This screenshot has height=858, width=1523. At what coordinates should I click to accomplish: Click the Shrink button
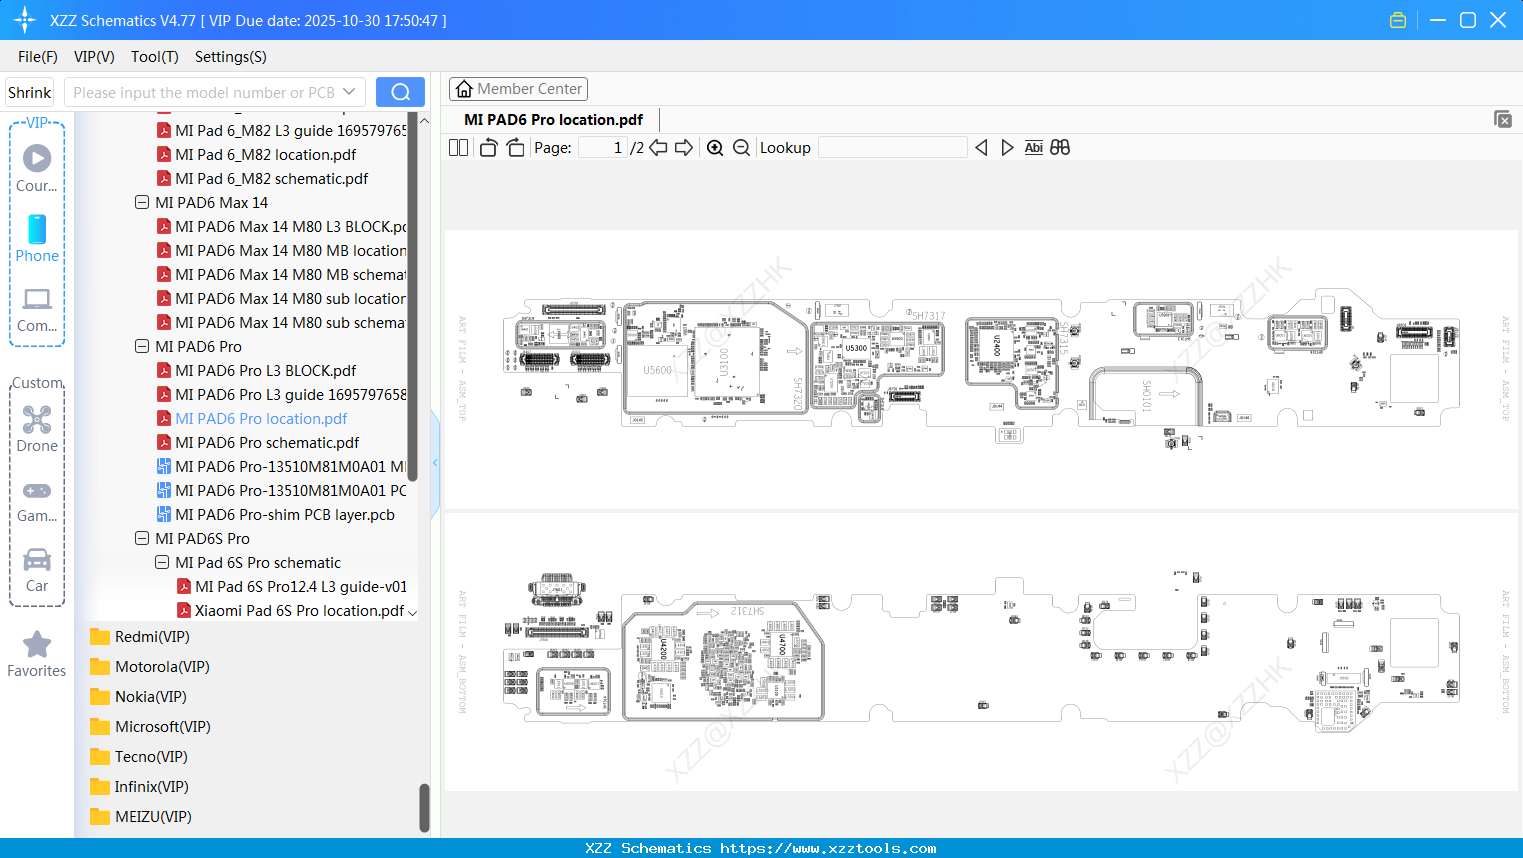click(x=29, y=92)
